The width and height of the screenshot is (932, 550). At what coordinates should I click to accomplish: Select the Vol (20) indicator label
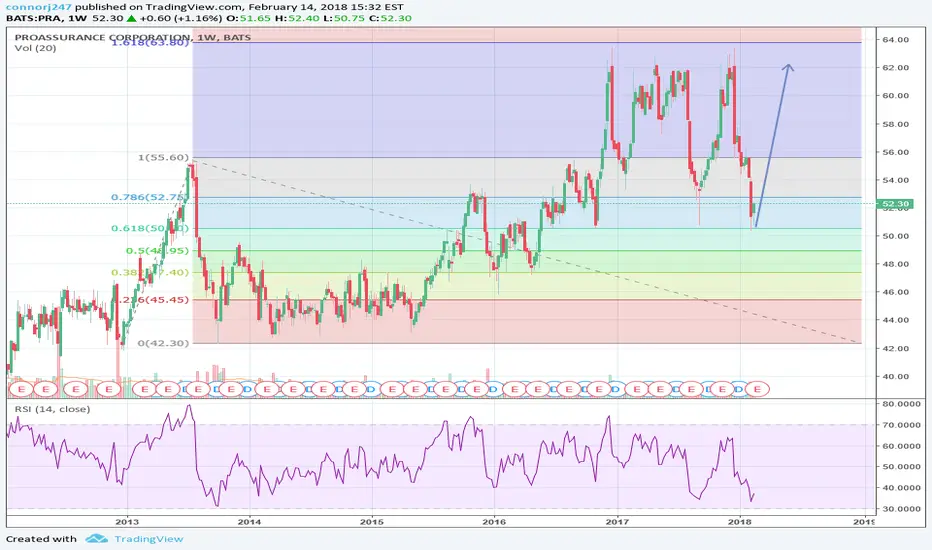tap(36, 48)
